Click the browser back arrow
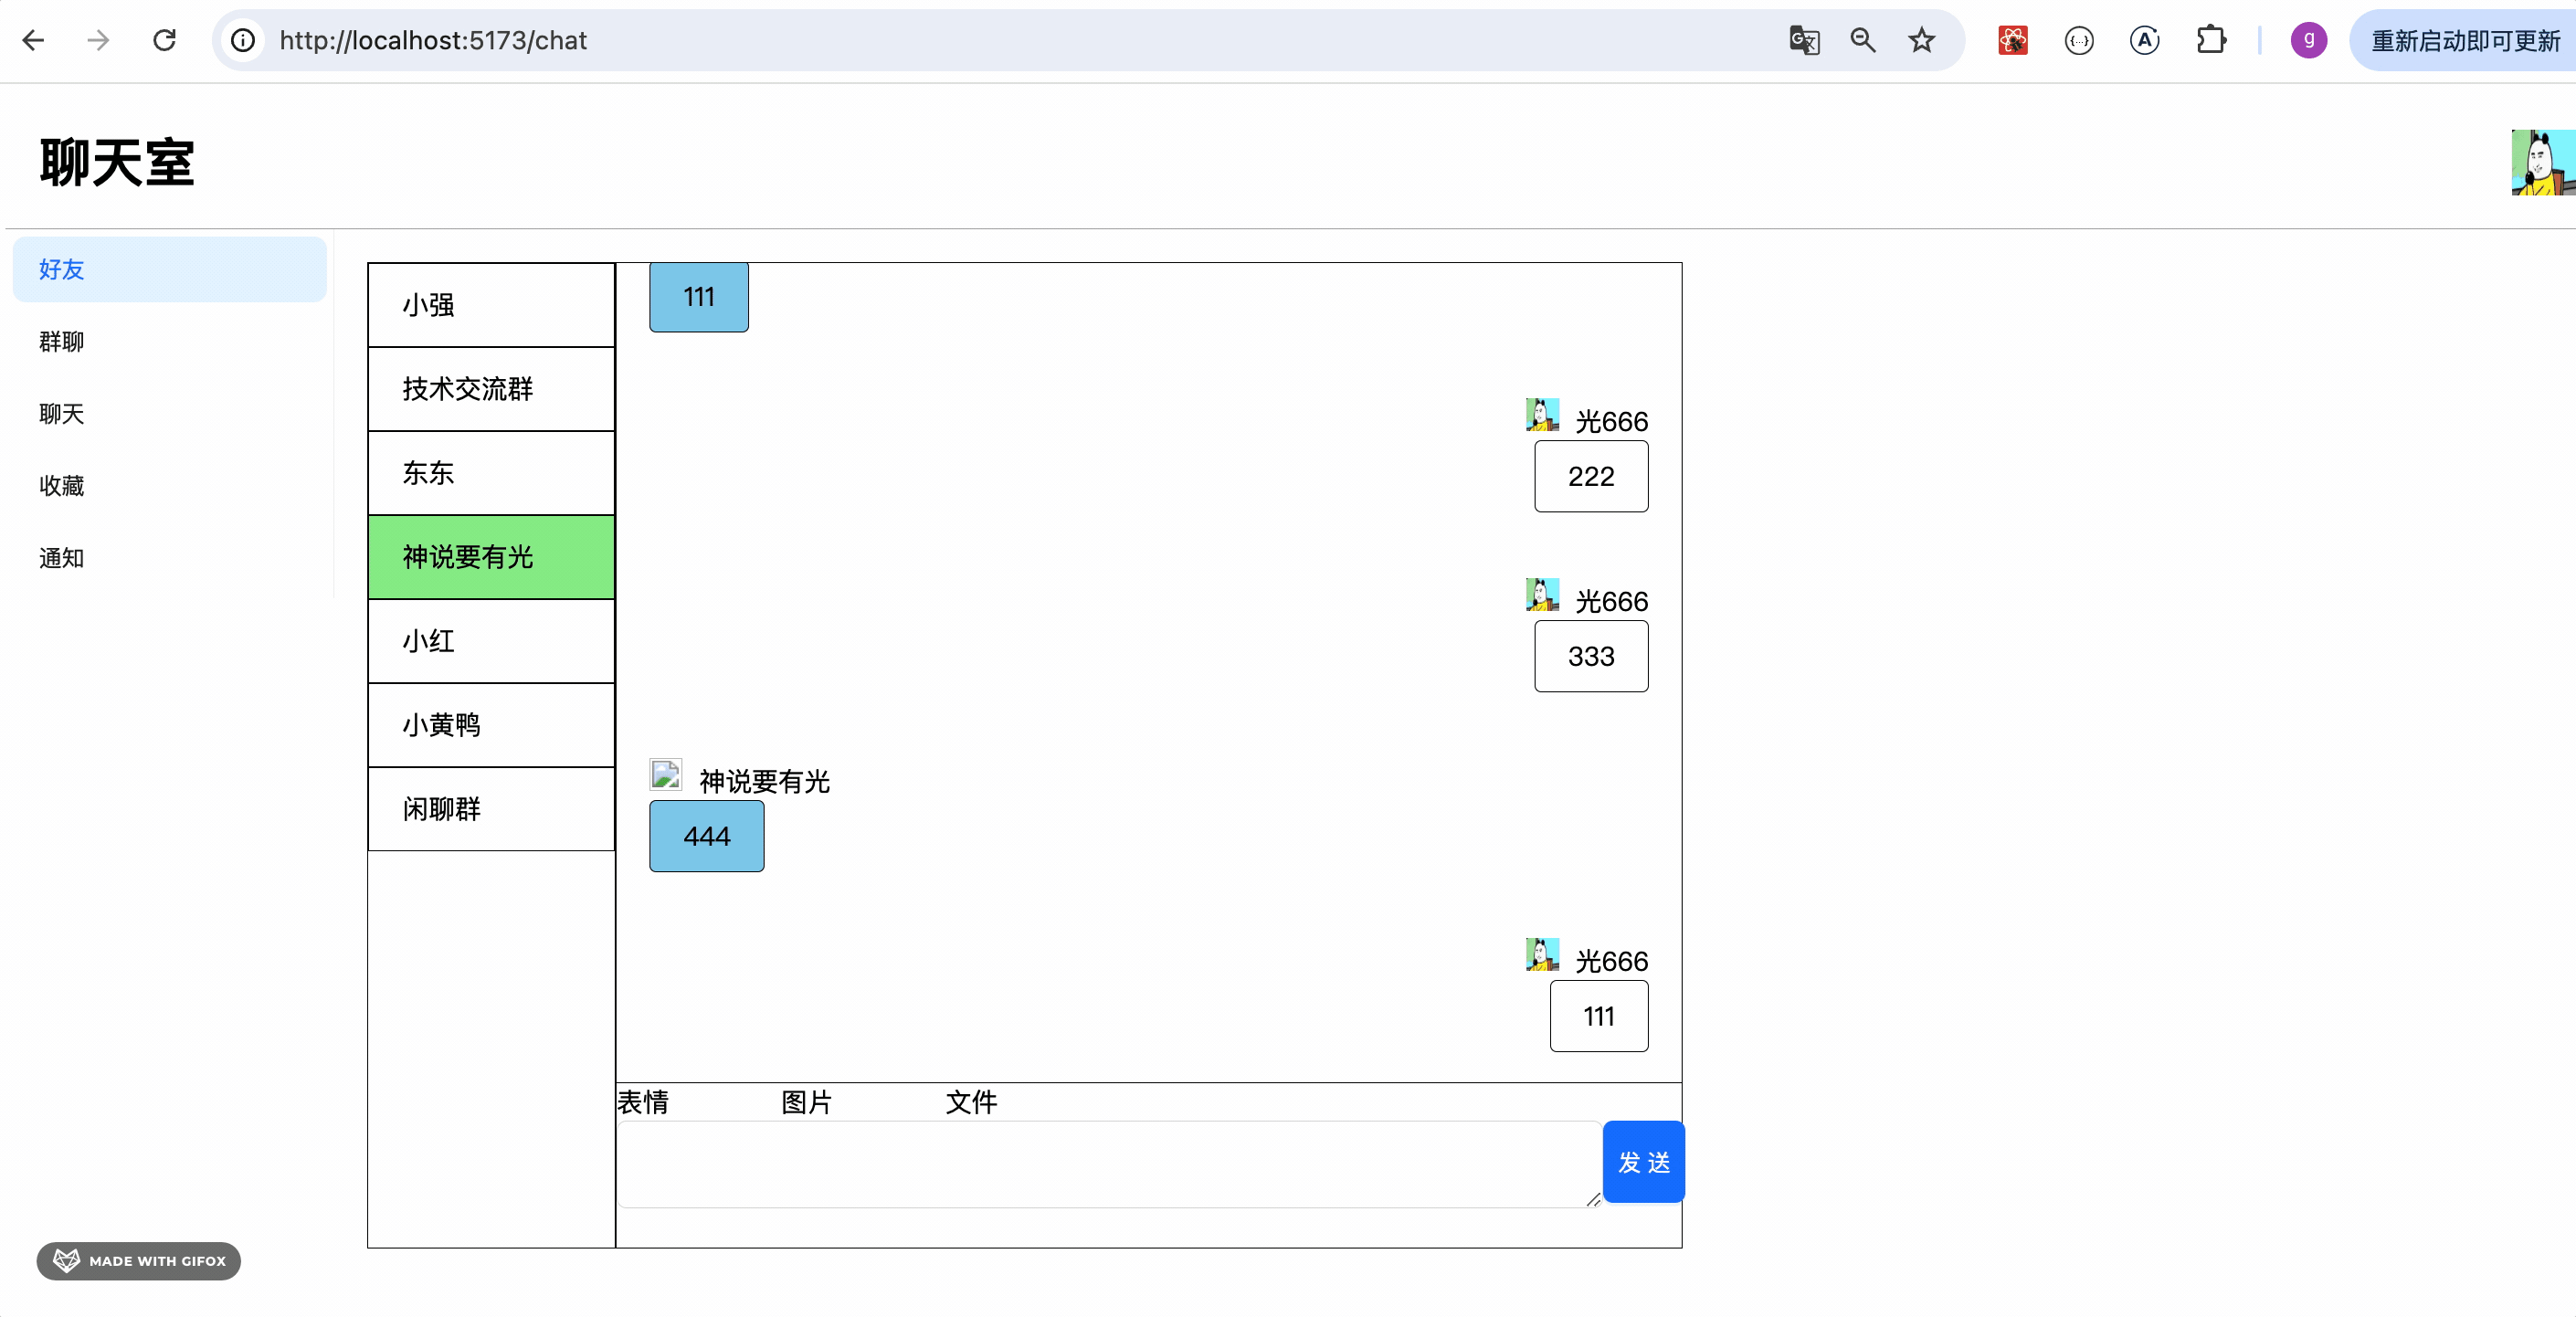The image size is (2576, 1317). pyautogui.click(x=33, y=40)
